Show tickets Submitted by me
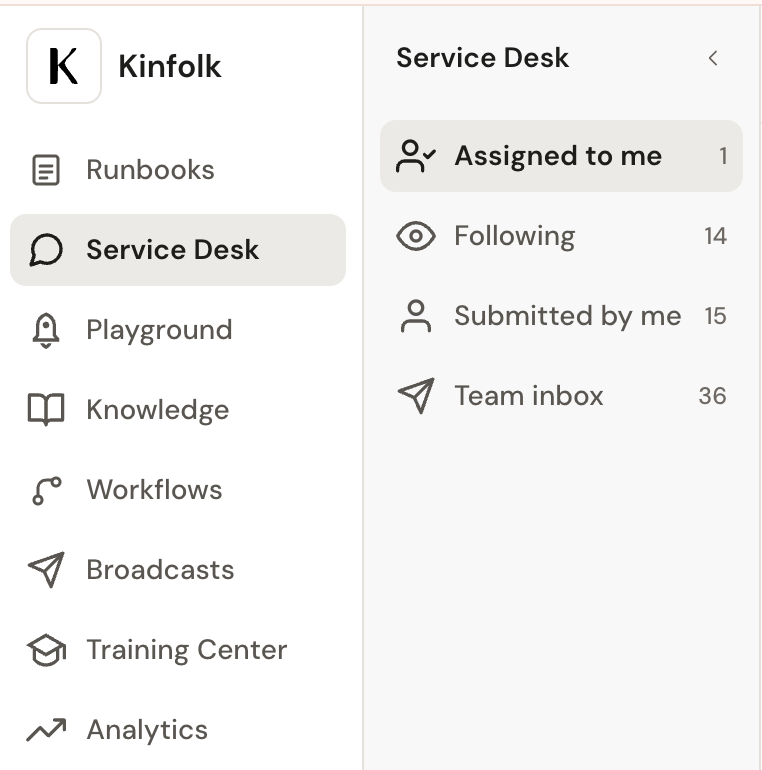The width and height of the screenshot is (762, 770). [x=561, y=316]
